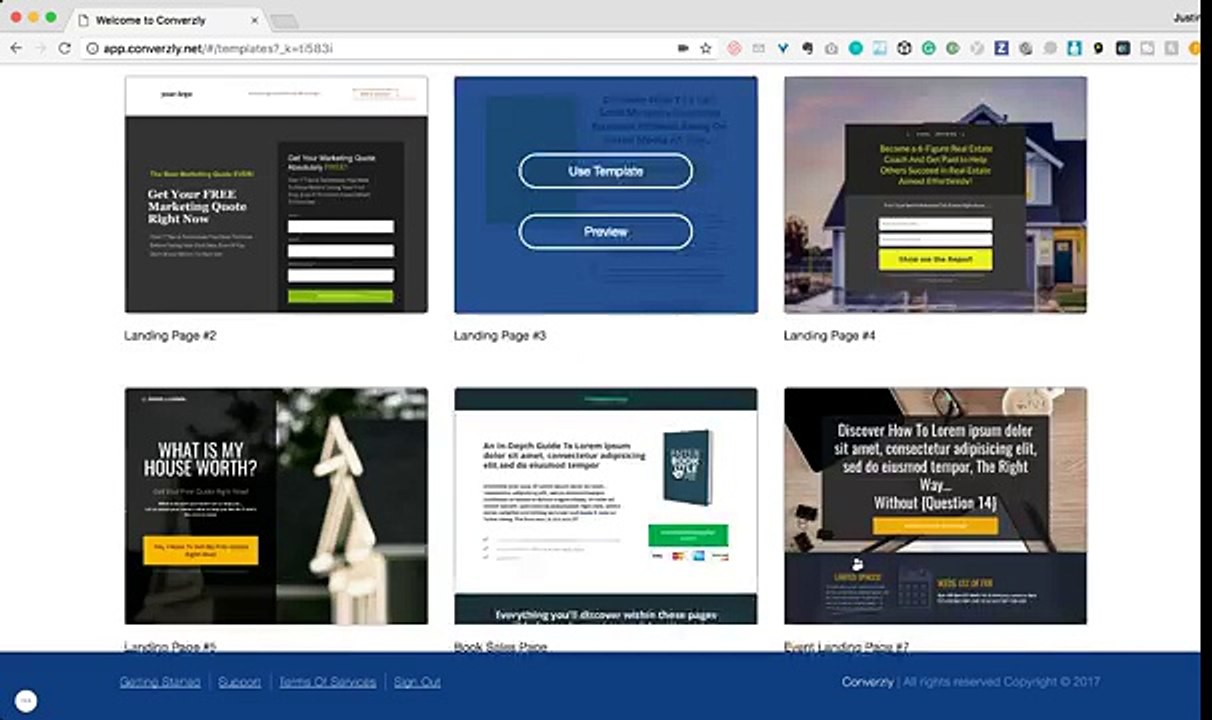Click the Landing Page #4 label
The width and height of the screenshot is (1212, 720).
(829, 336)
